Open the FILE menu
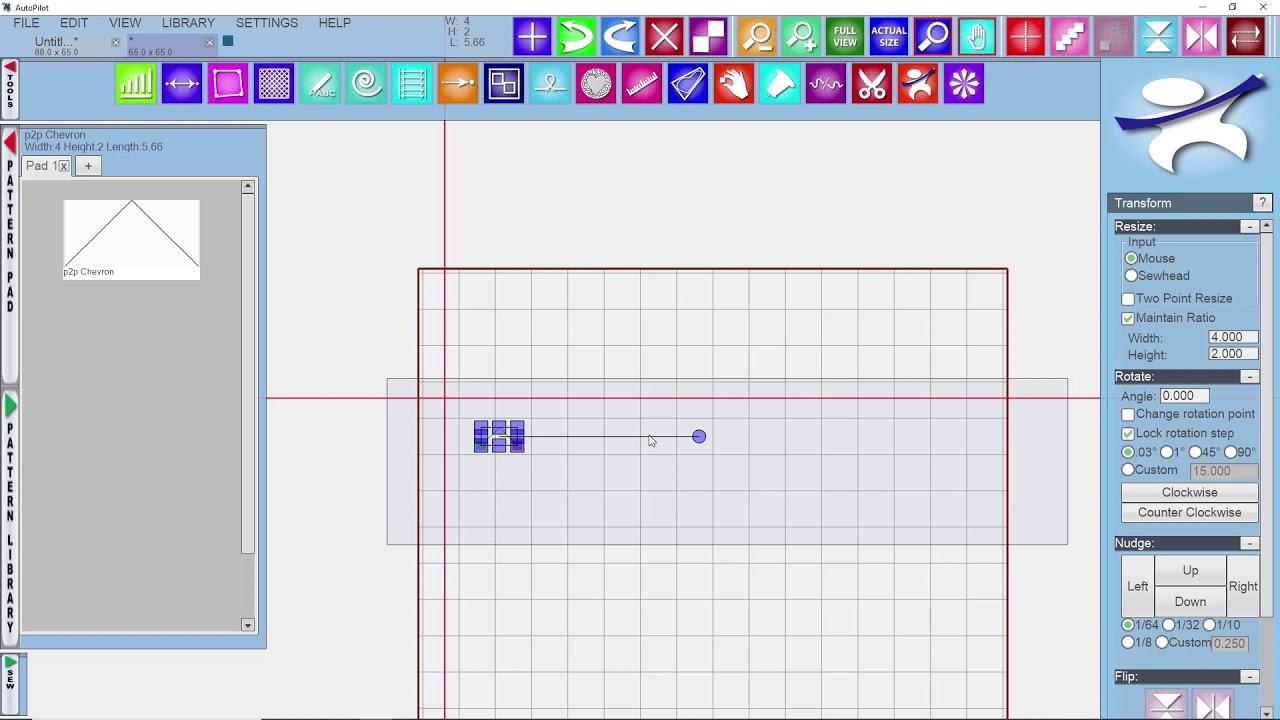Viewport: 1280px width, 720px height. pos(26,22)
